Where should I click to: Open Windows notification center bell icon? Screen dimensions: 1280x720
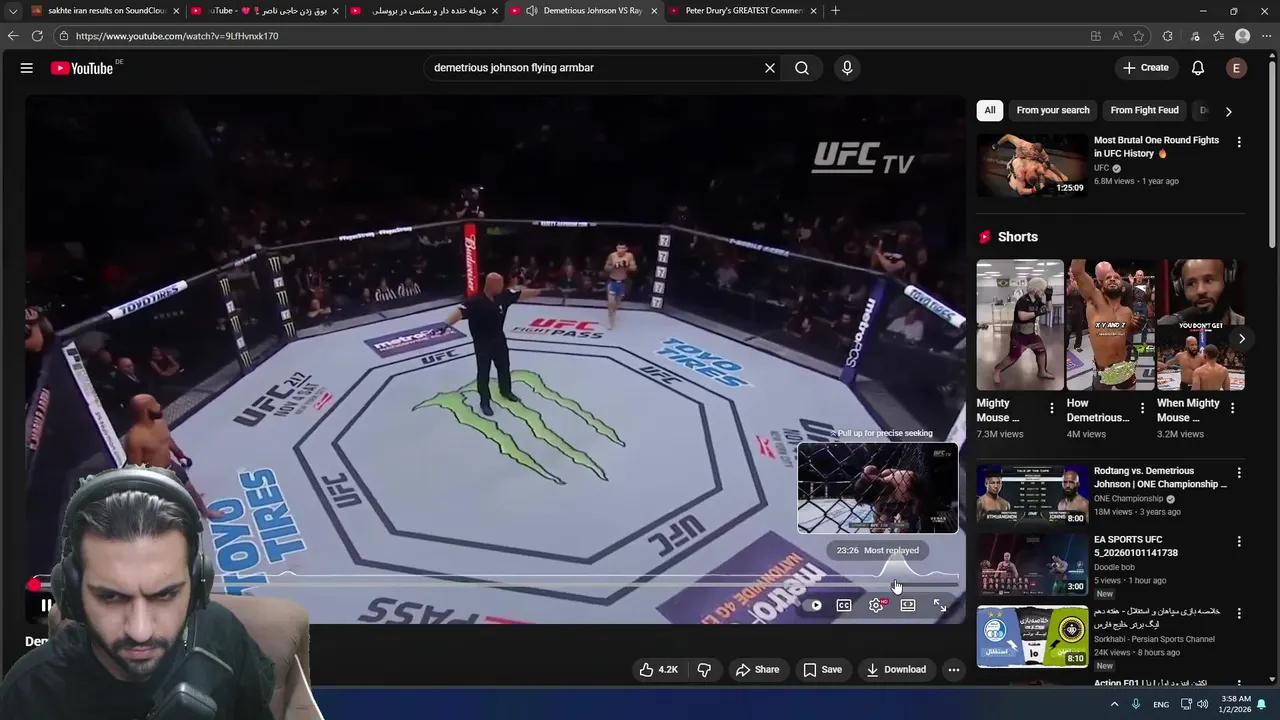1261,704
